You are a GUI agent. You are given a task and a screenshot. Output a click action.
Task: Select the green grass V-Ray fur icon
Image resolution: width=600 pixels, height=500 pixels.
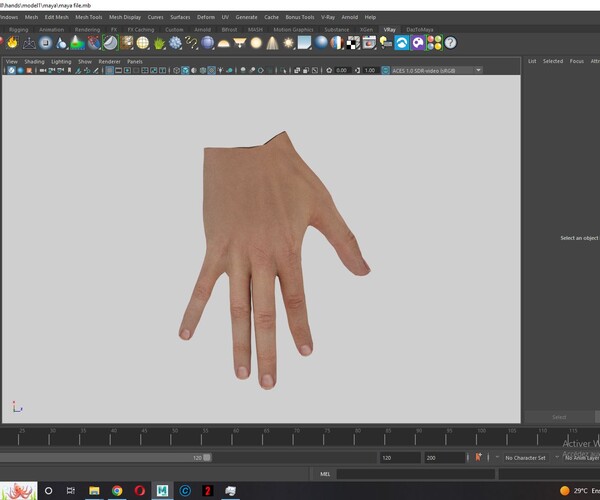point(159,43)
